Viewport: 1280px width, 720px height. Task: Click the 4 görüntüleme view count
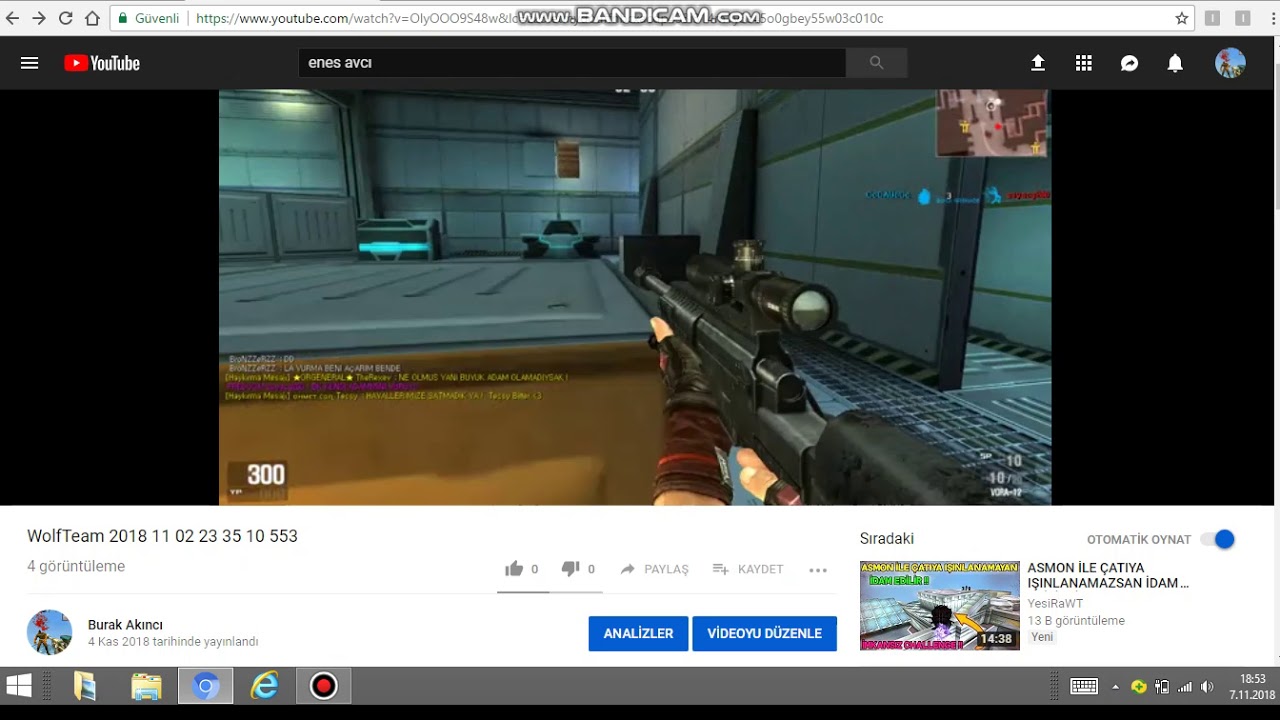pos(76,566)
